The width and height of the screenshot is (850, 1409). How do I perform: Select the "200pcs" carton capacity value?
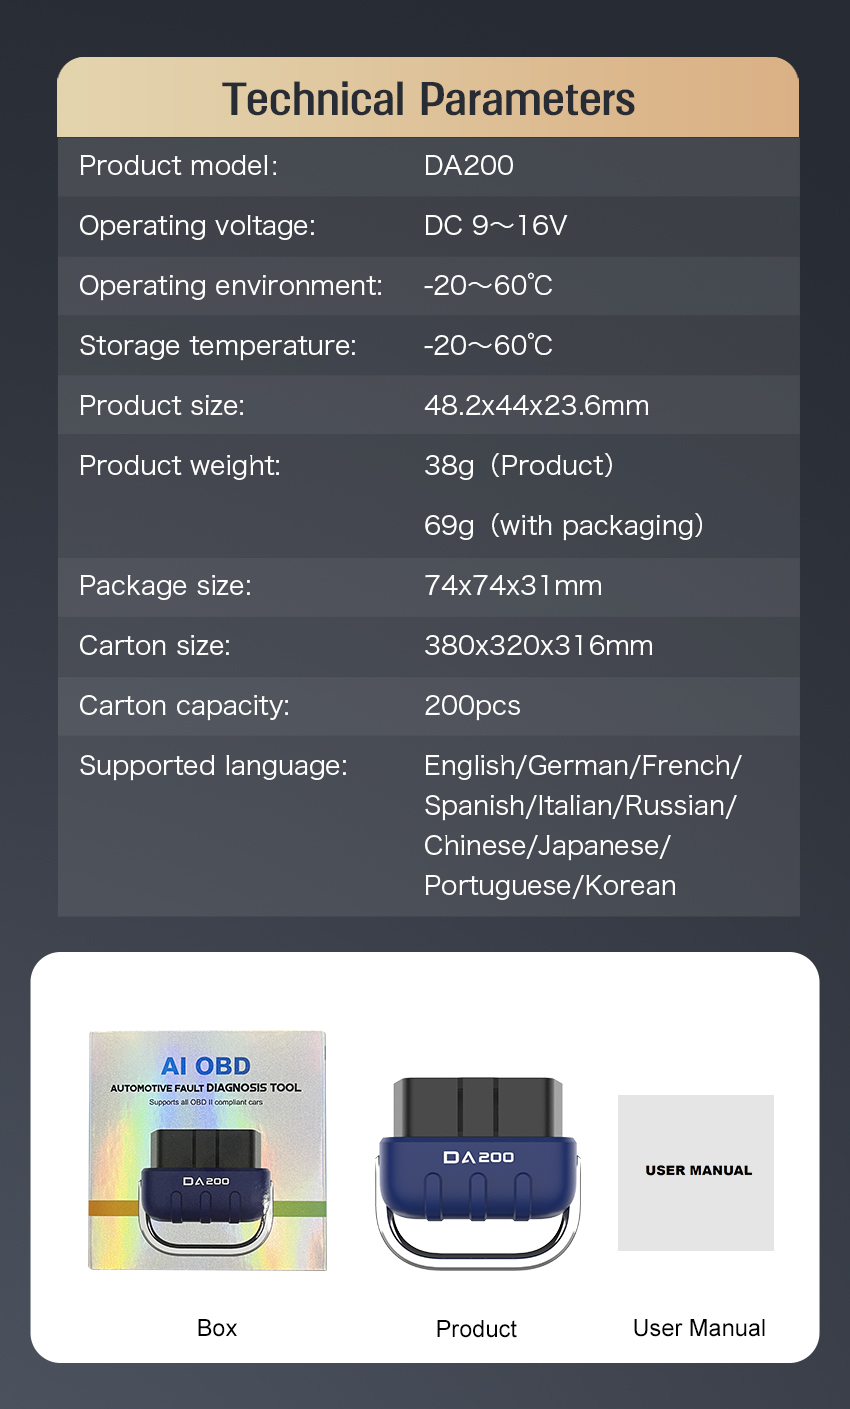point(472,706)
